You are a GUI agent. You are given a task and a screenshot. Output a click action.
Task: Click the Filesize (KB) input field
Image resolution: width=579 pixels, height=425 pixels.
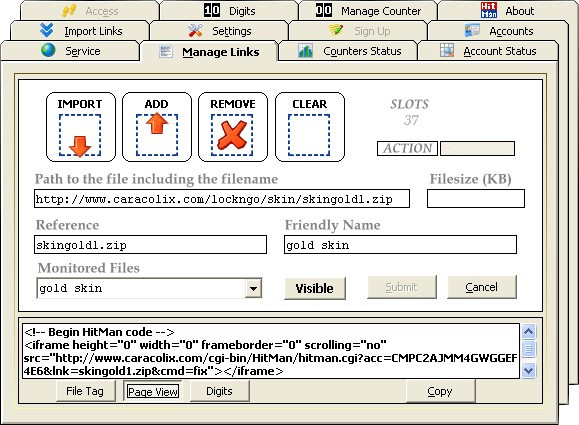[x=476, y=199]
